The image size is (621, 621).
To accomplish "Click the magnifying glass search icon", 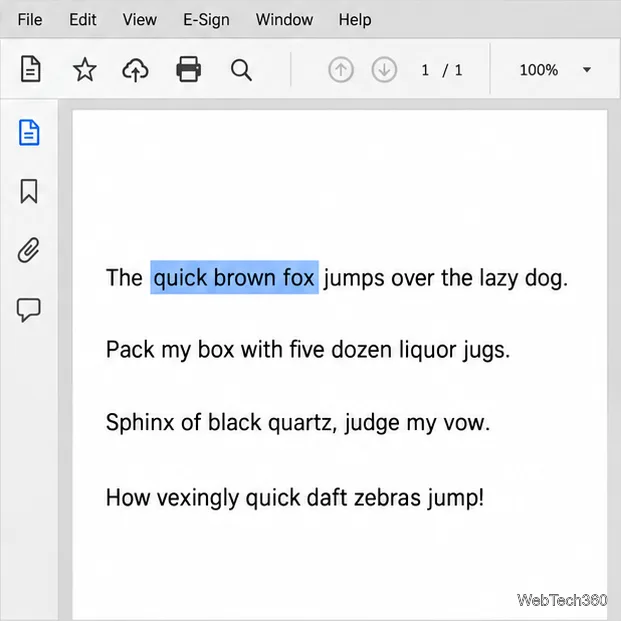I will (241, 70).
